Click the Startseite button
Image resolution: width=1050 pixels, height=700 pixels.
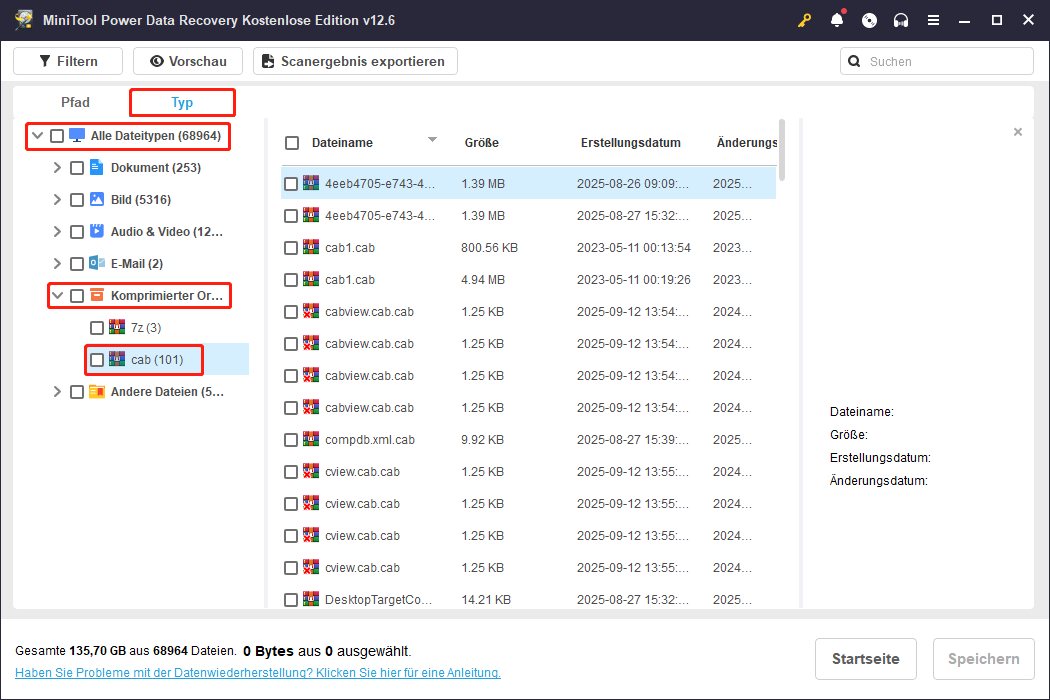[865, 659]
